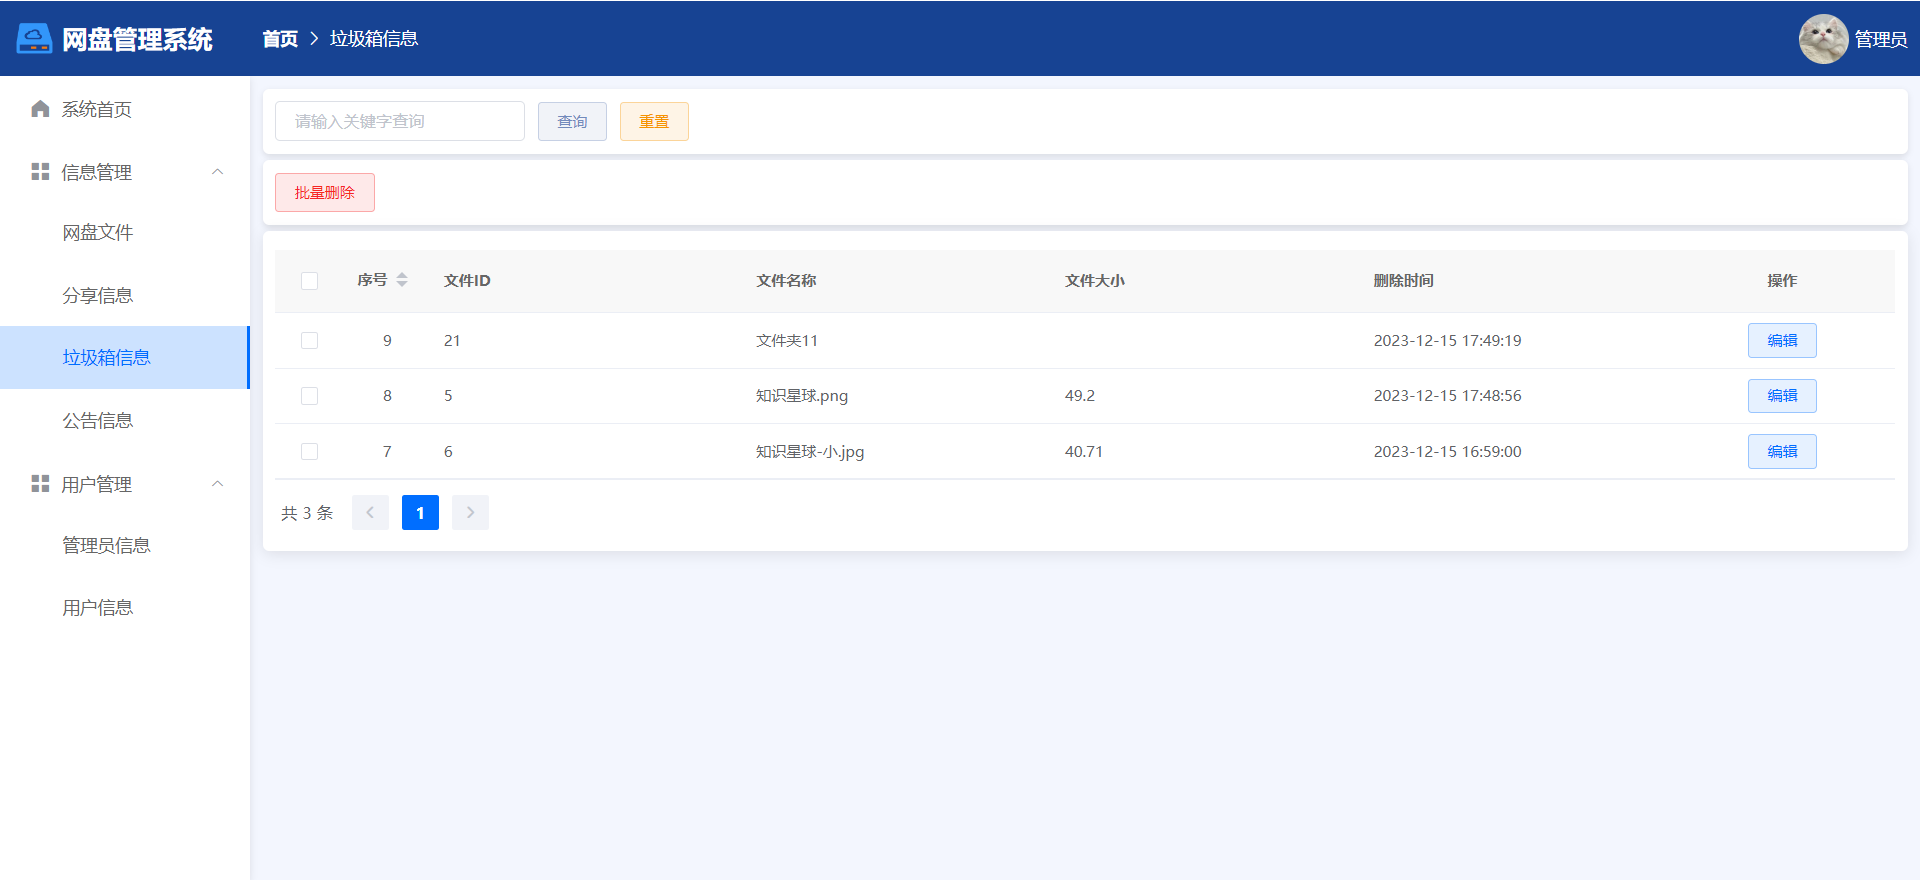Check the row for 知识星球.png
1920x880 pixels.
click(310, 396)
